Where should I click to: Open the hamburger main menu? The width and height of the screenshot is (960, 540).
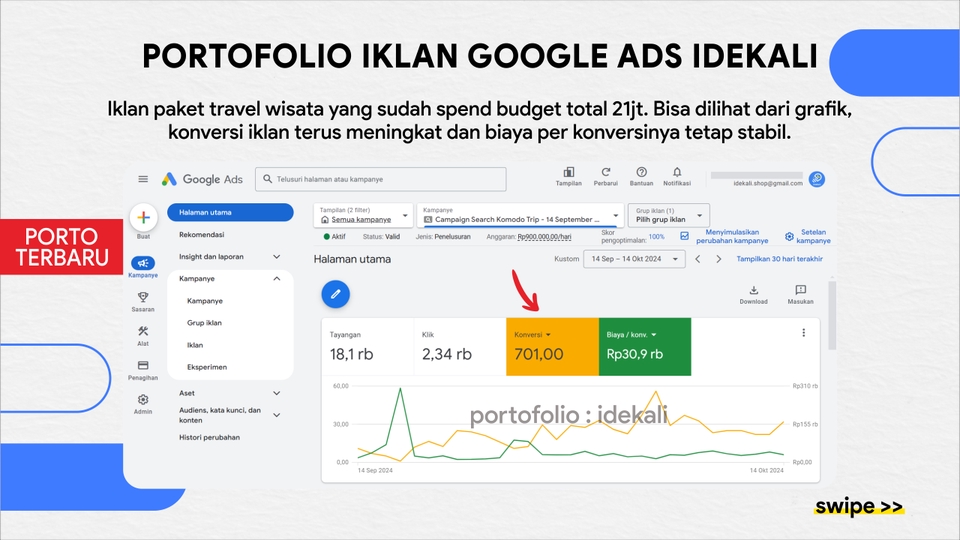point(143,179)
